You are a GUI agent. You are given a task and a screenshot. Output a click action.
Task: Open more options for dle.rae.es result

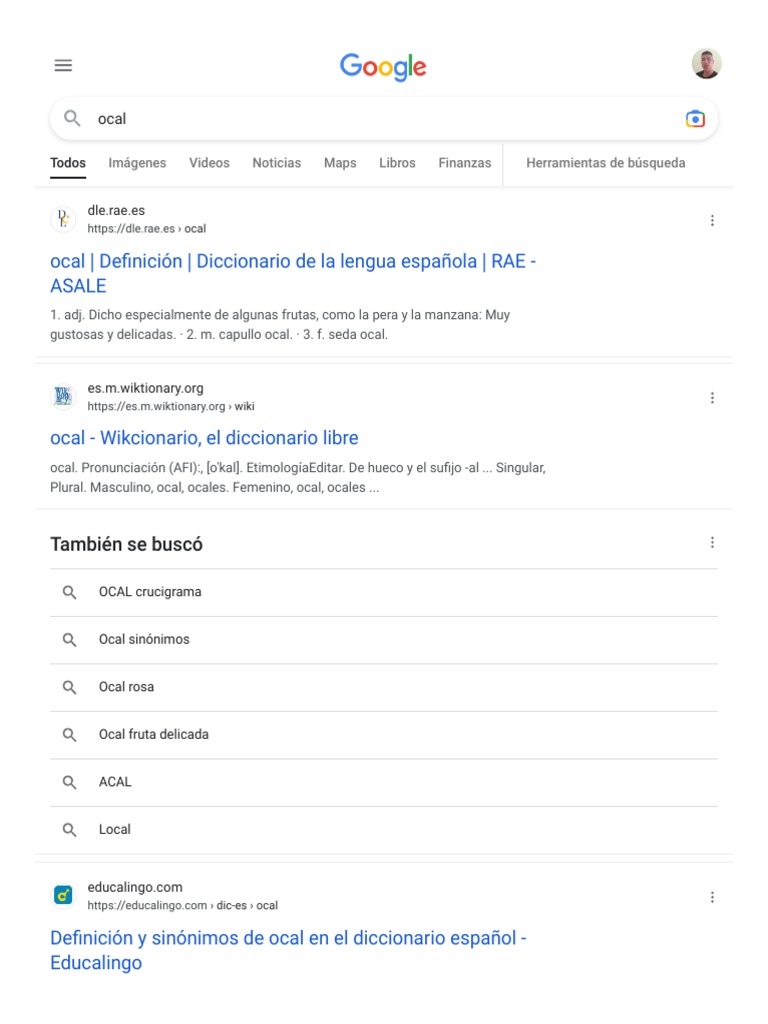712,220
